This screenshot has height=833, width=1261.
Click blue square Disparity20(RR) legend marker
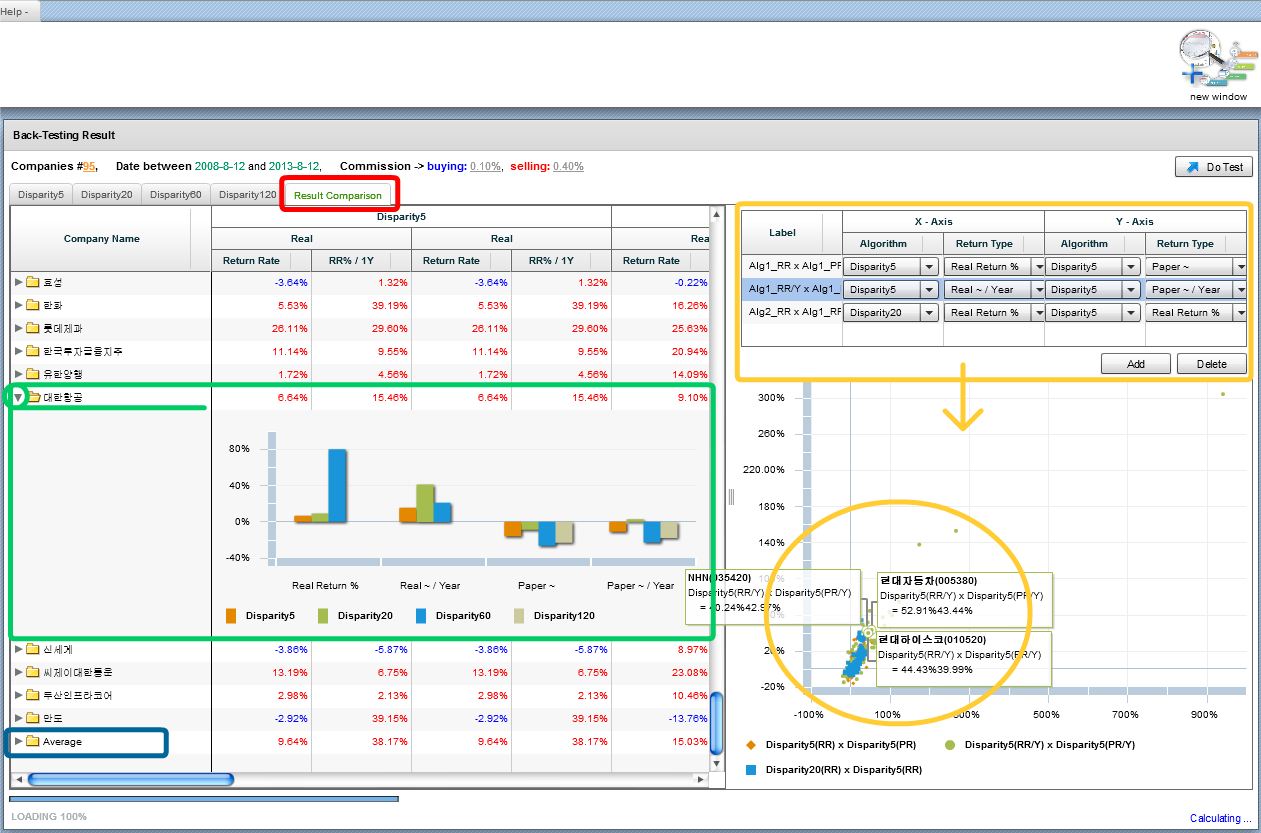[752, 770]
